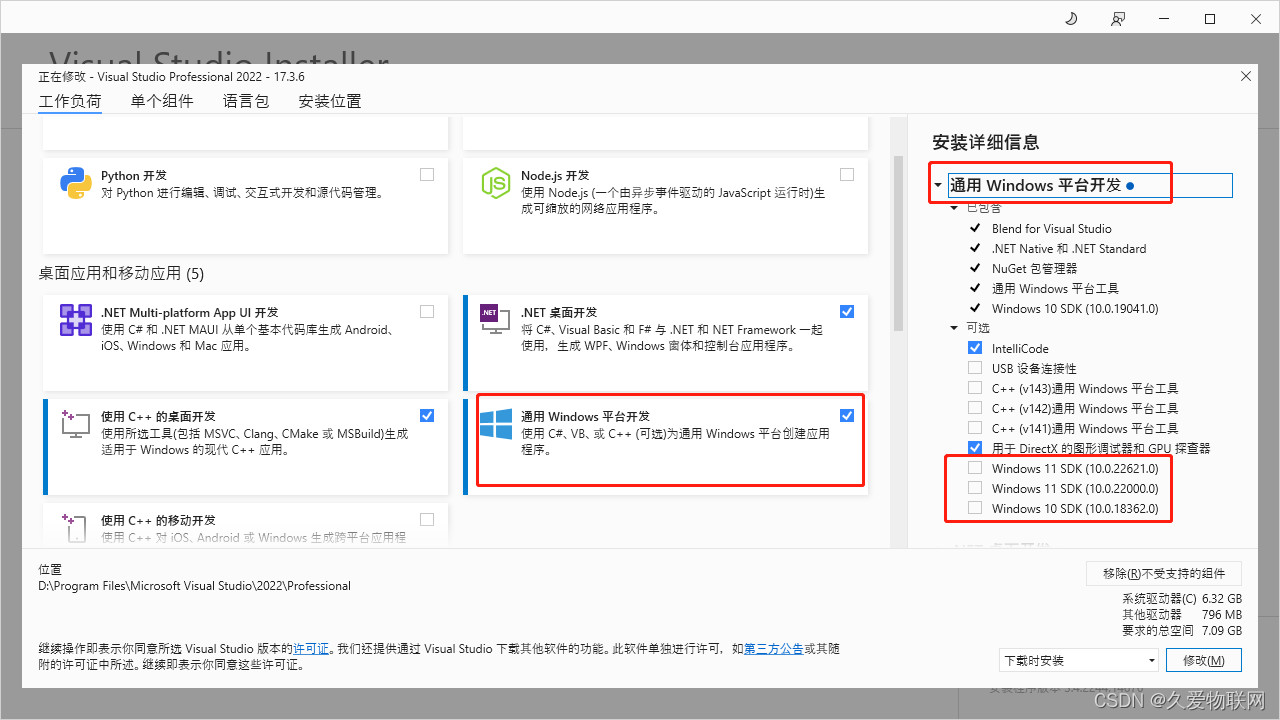This screenshot has height=720, width=1280.
Task: Click the .NET desktop development icon
Action: (496, 320)
